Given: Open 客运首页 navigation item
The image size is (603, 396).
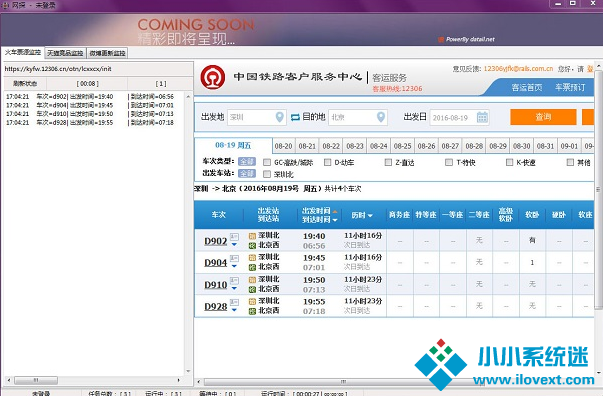Looking at the screenshot, I should [x=527, y=87].
